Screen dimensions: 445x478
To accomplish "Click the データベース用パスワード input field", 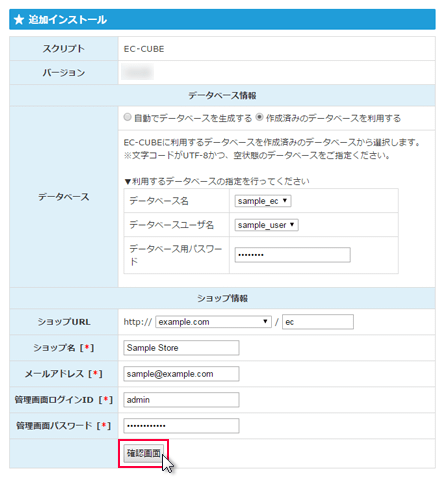I will 292,255.
